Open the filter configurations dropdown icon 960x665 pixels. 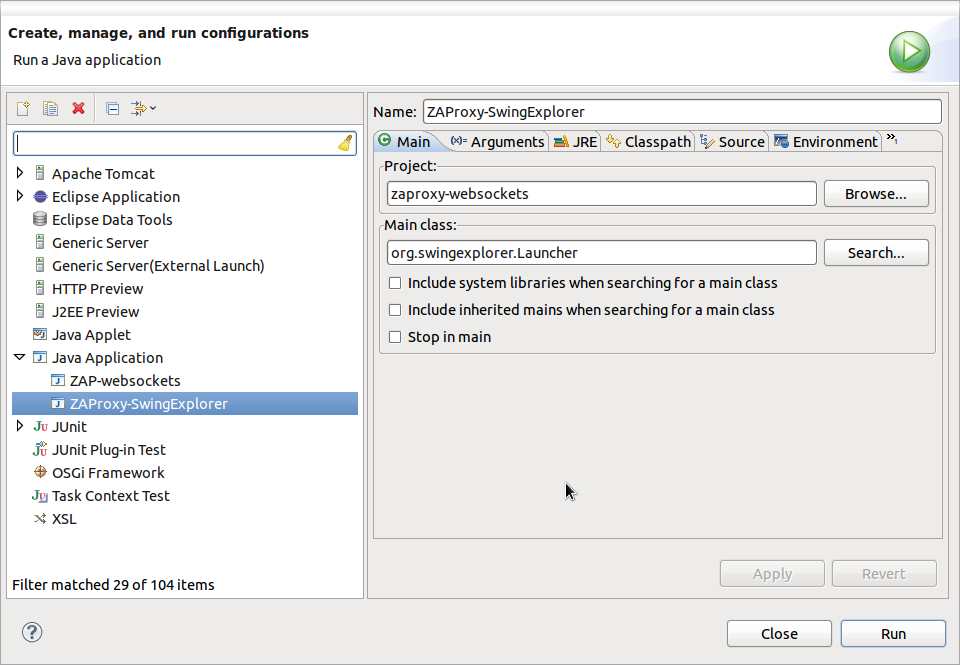(x=144, y=108)
